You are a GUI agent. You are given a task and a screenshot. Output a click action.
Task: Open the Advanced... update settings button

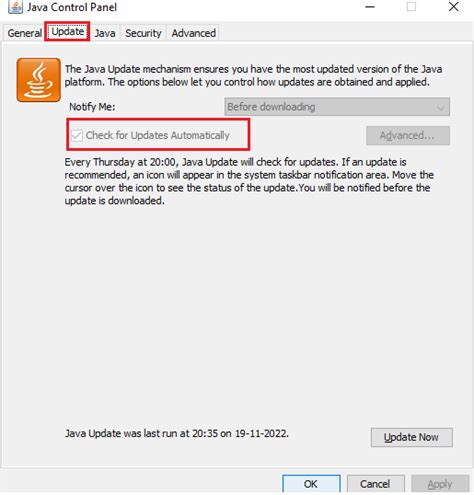tap(408, 135)
